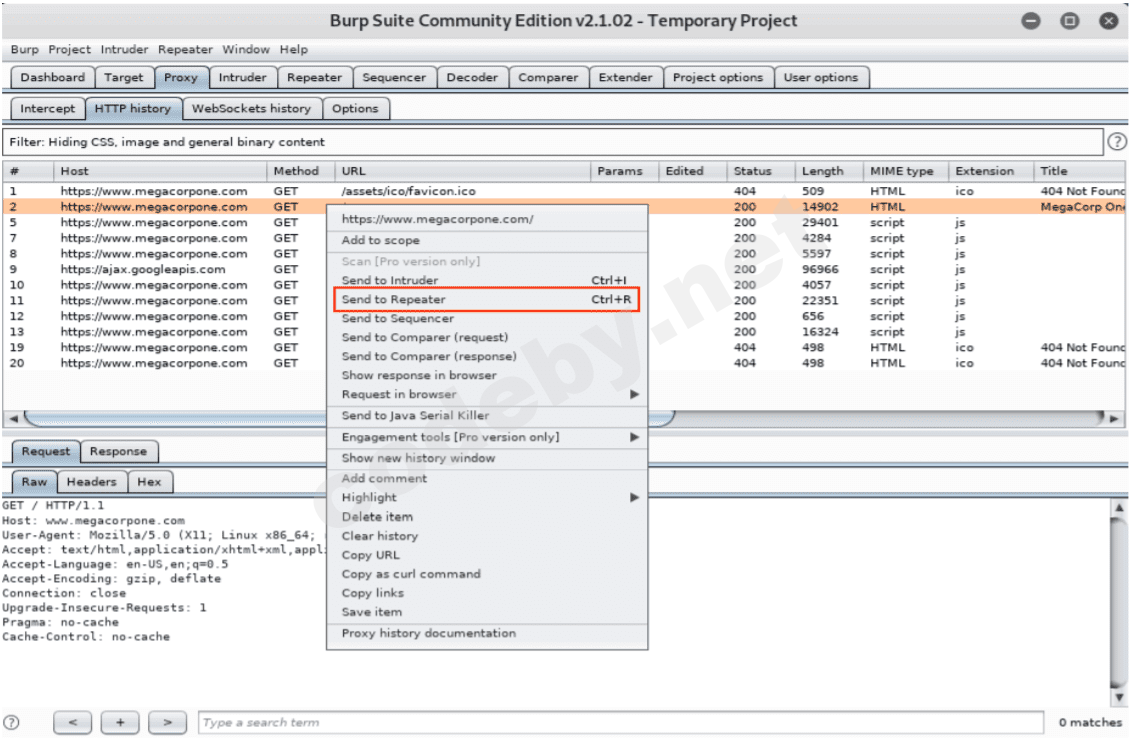Maximize the Burp Suite window
This screenshot has width=1135, height=742.
tap(1069, 21)
